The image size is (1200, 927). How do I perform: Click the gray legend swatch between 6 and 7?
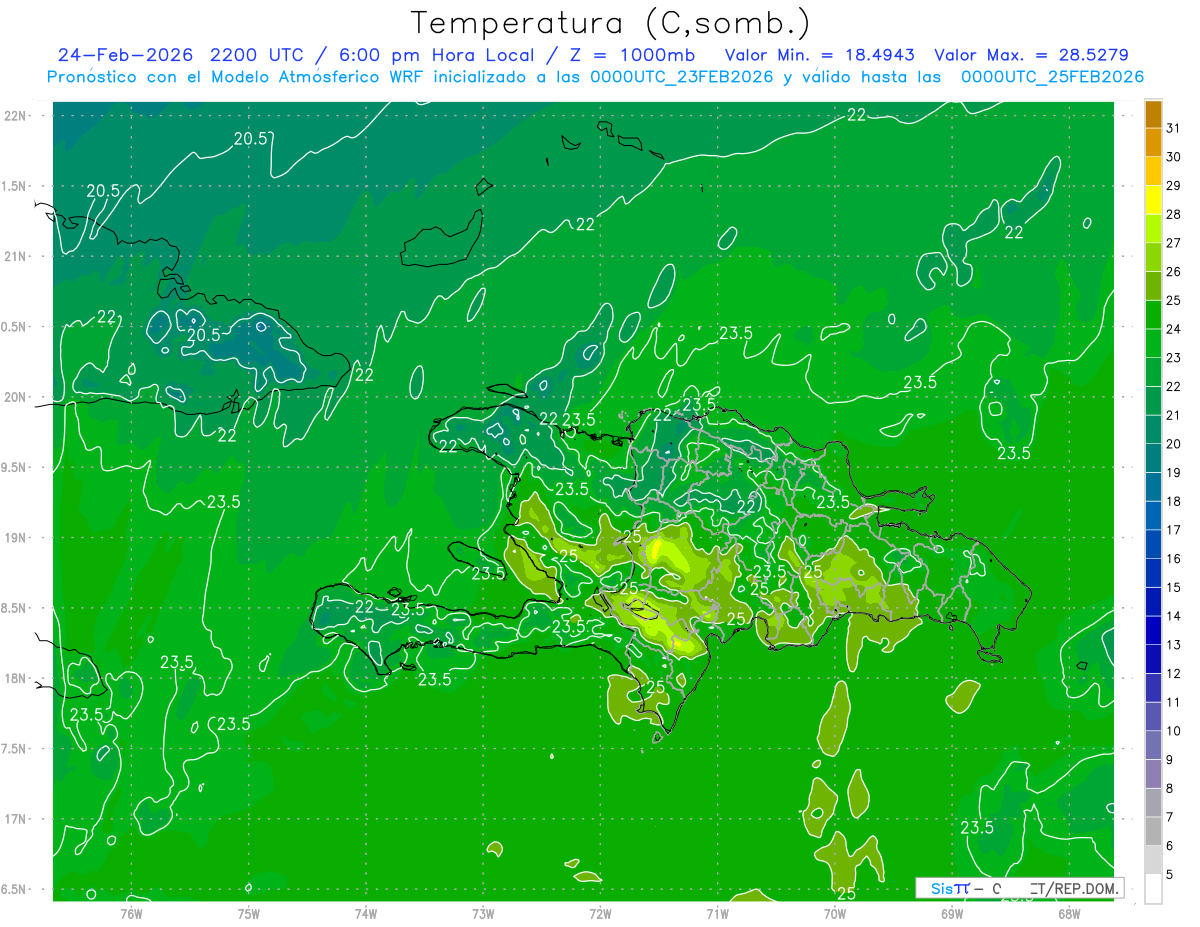[x=1153, y=832]
